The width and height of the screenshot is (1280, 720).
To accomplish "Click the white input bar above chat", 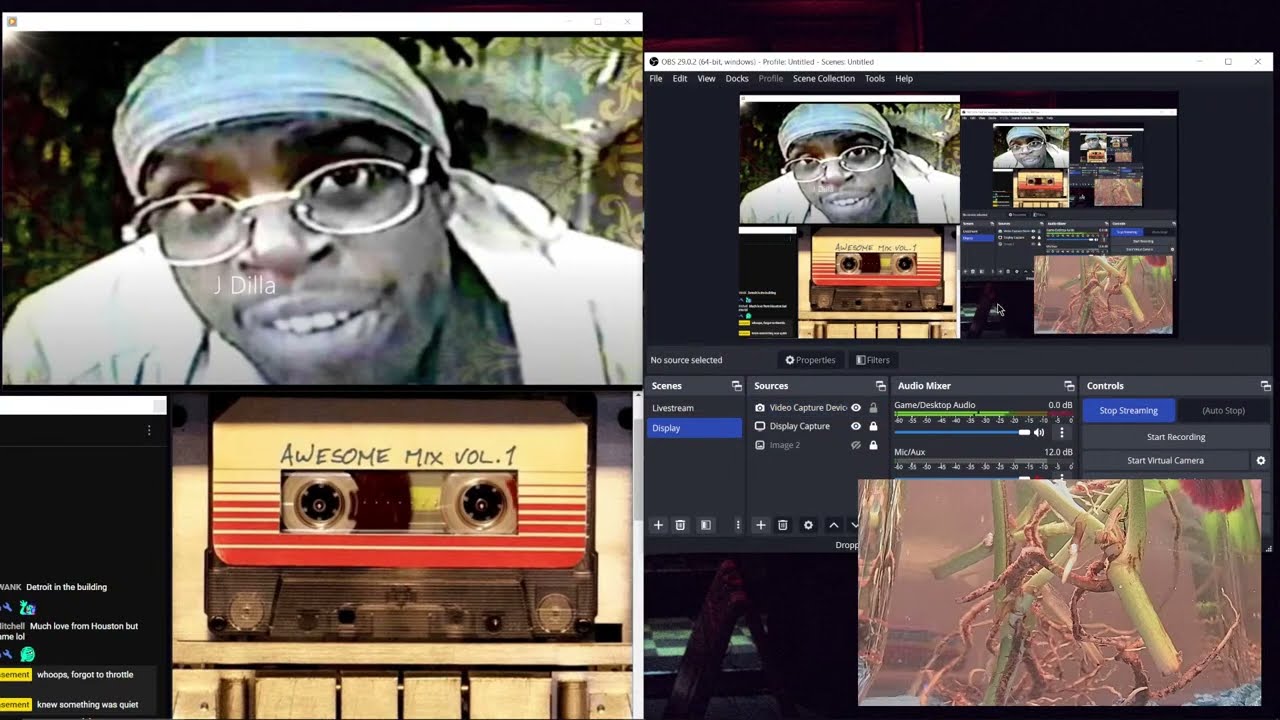I will [x=83, y=405].
